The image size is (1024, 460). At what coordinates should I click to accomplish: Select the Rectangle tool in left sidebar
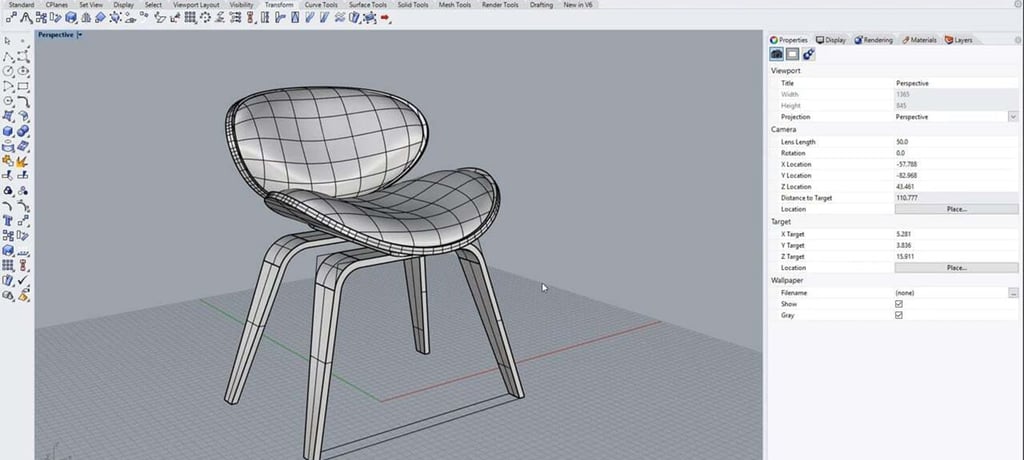[x=23, y=86]
